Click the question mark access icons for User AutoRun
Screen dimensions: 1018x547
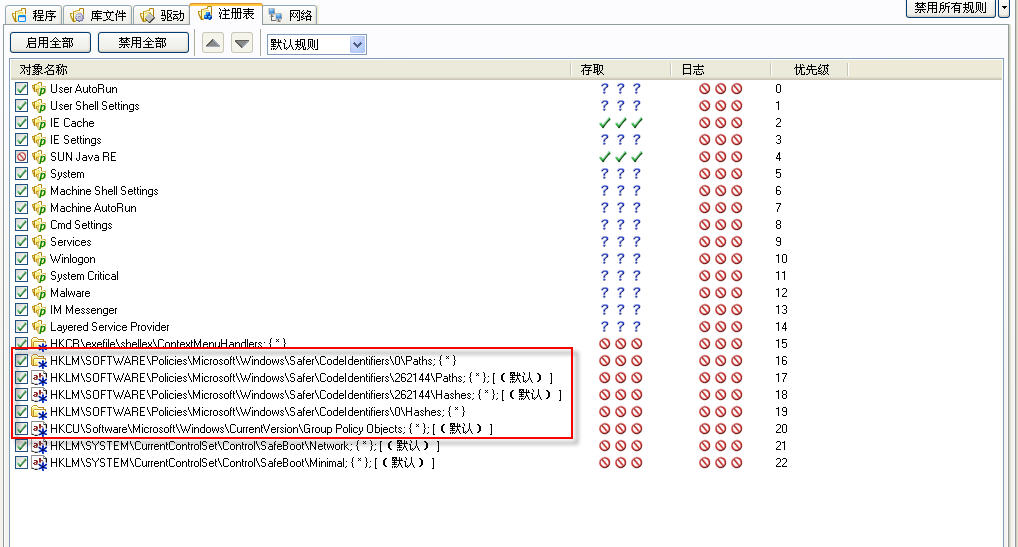tap(621, 89)
